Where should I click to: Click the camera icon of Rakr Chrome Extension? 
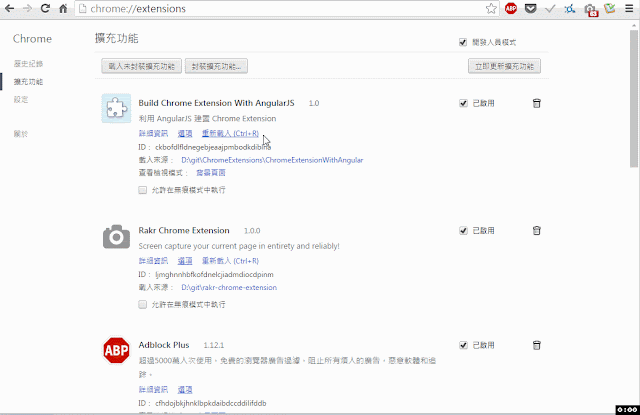[x=116, y=236]
